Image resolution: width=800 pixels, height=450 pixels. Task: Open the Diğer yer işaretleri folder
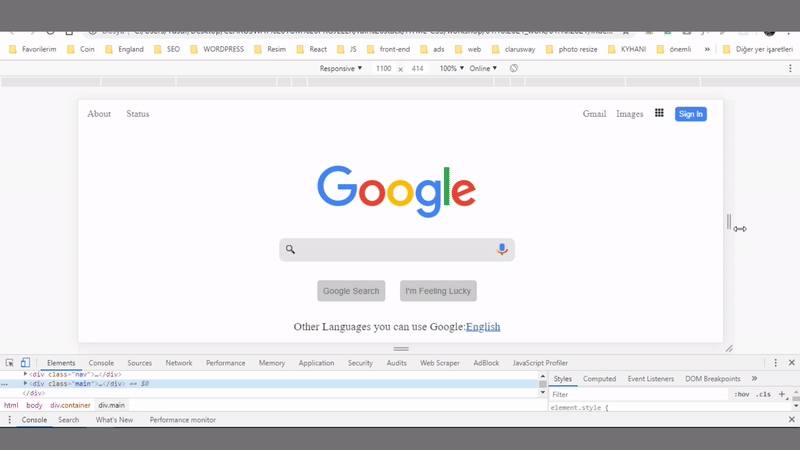(x=758, y=49)
